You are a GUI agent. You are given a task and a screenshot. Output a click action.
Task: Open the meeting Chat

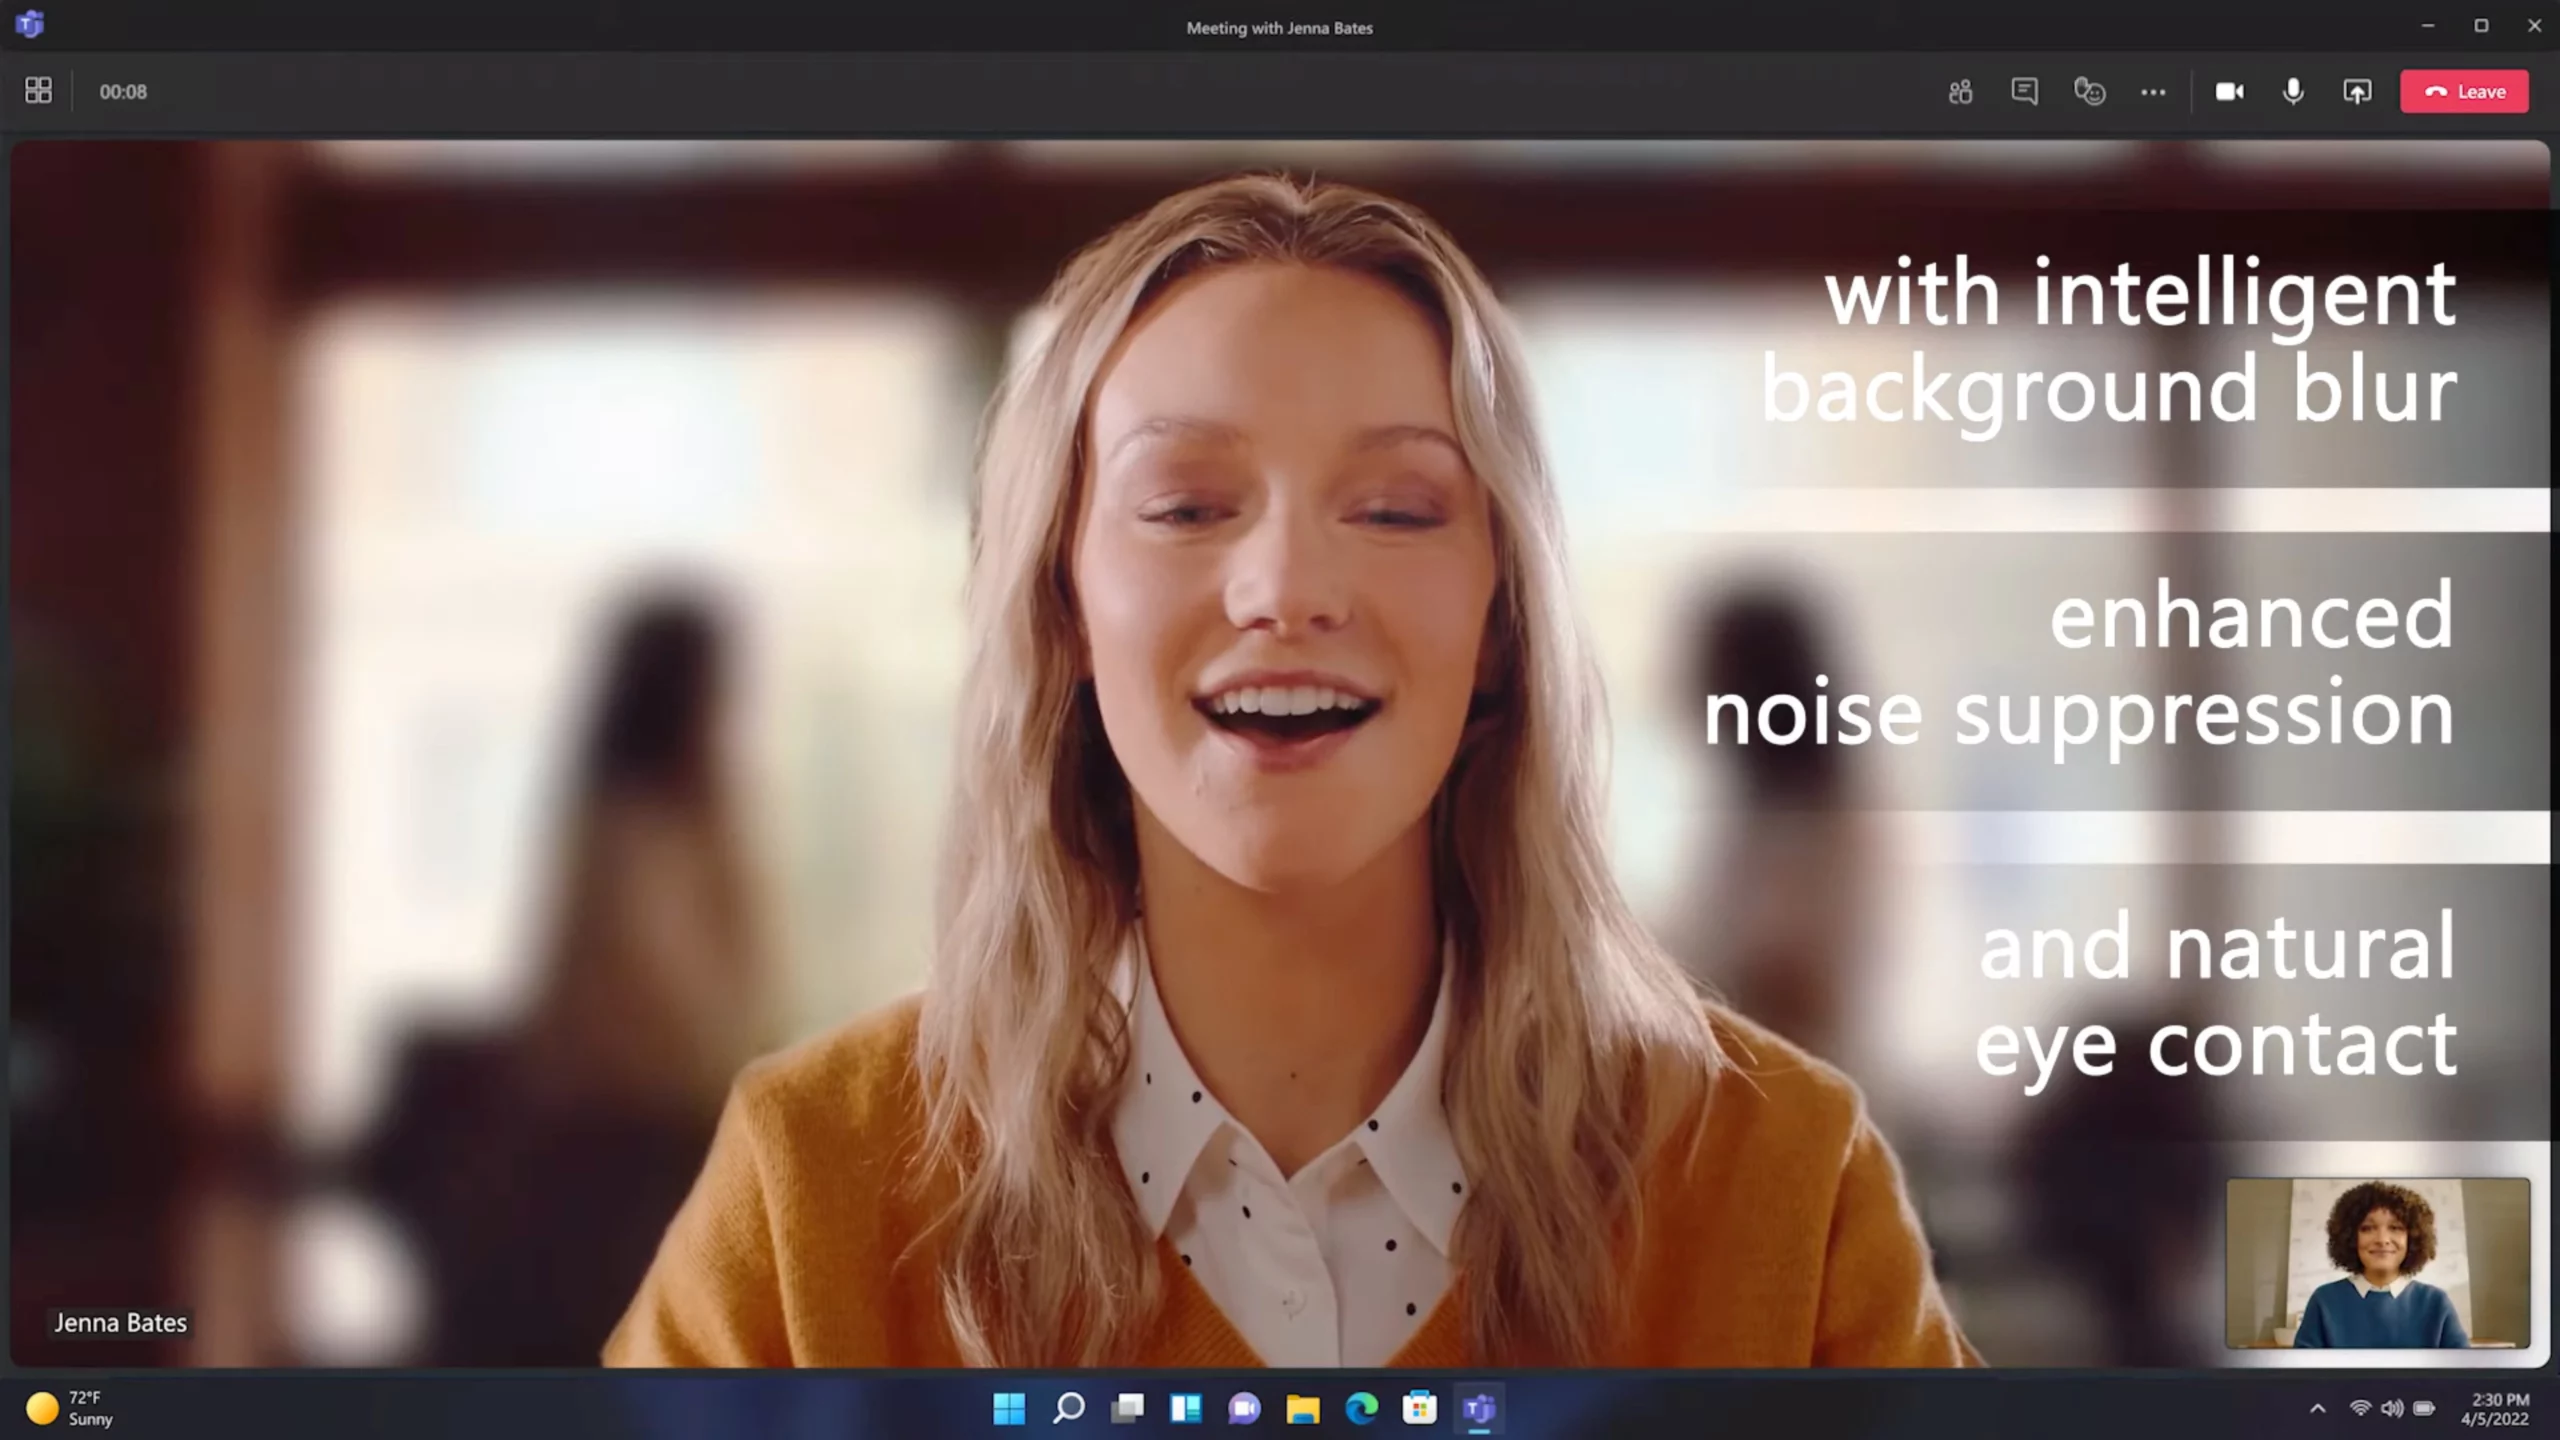tap(2024, 91)
